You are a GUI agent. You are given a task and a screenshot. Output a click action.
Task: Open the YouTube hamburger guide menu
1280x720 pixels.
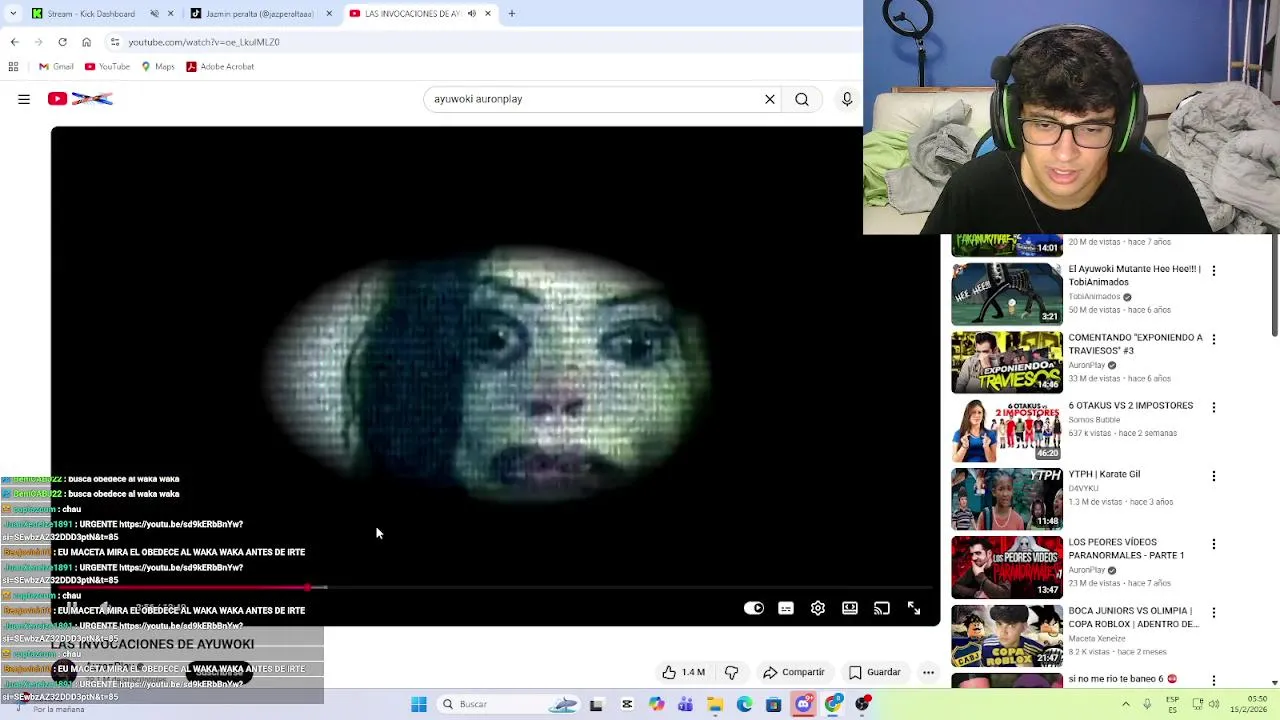pyautogui.click(x=24, y=99)
